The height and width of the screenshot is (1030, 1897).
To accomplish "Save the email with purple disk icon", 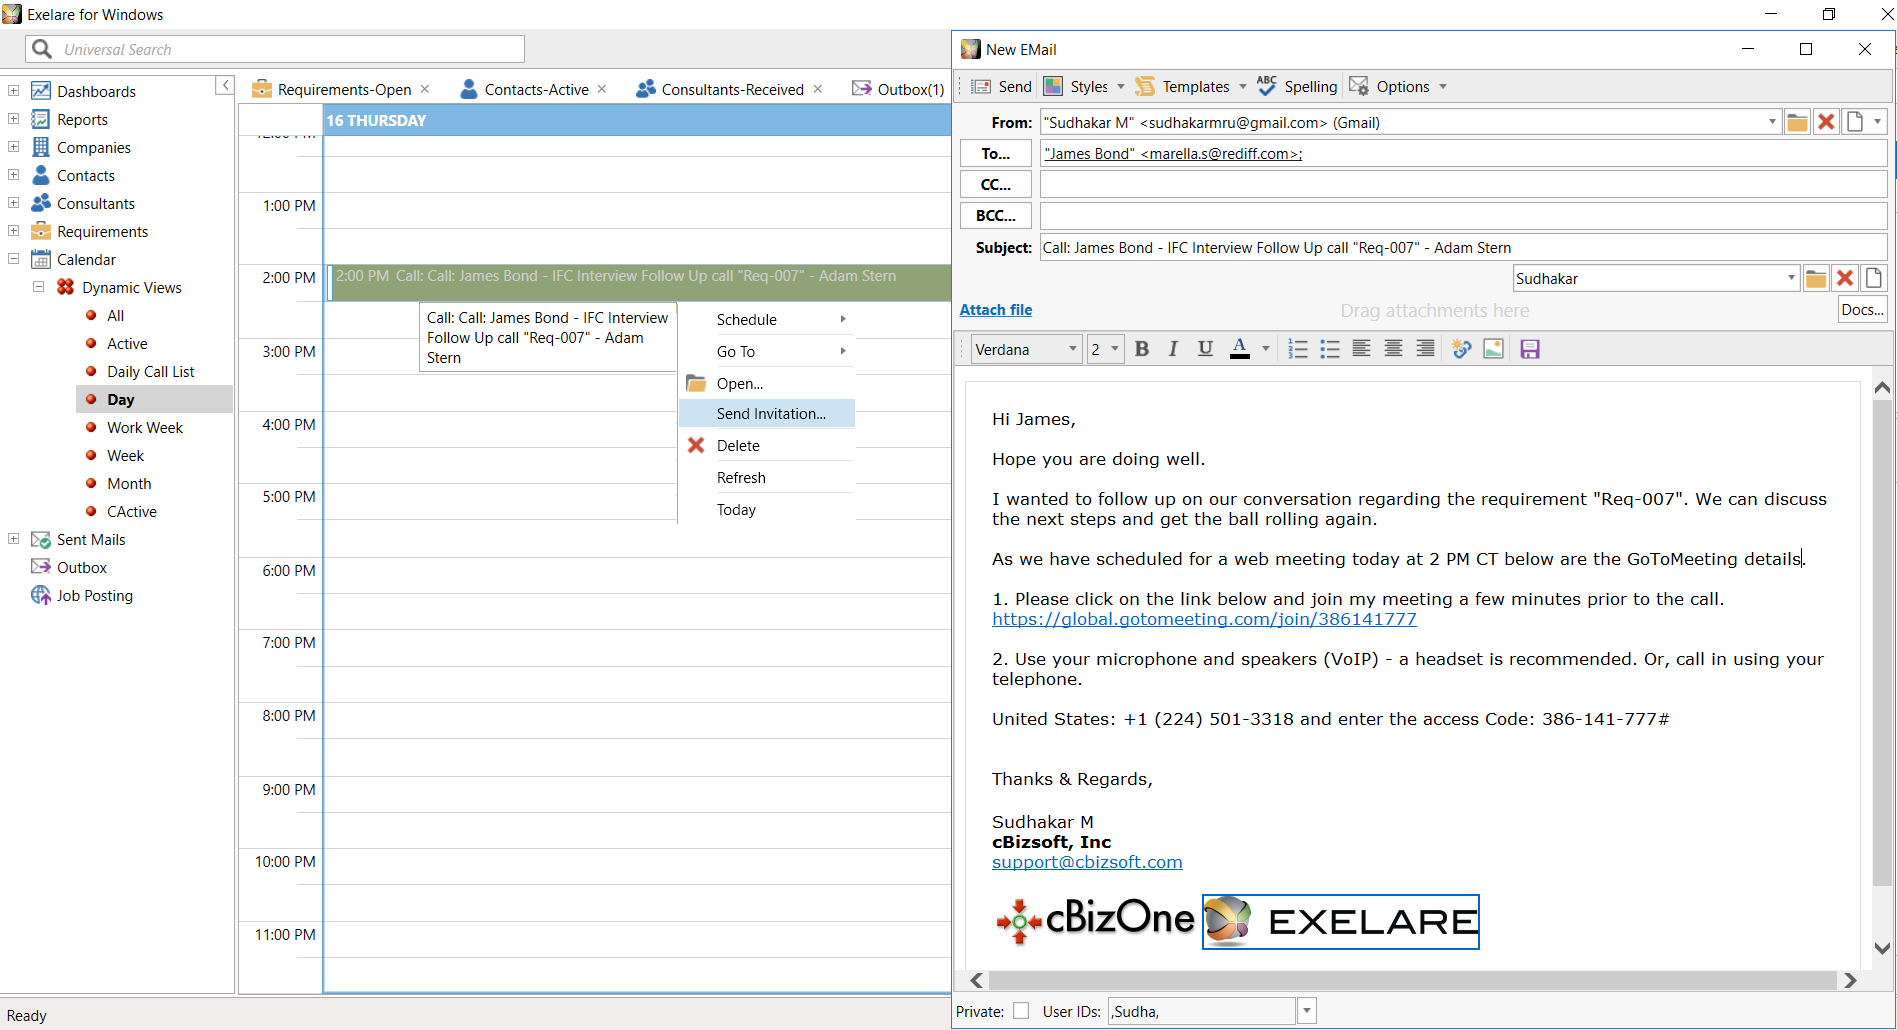I will pyautogui.click(x=1530, y=349).
